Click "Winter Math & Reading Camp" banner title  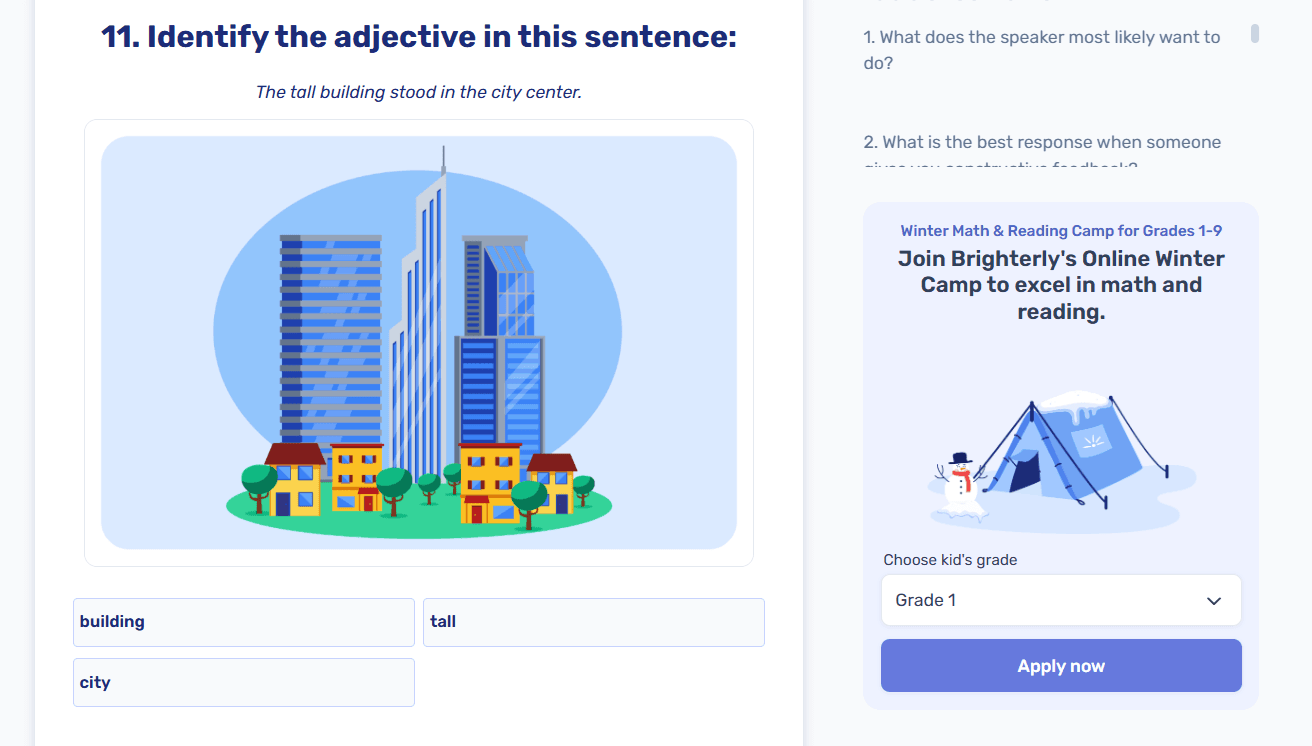pos(1060,231)
